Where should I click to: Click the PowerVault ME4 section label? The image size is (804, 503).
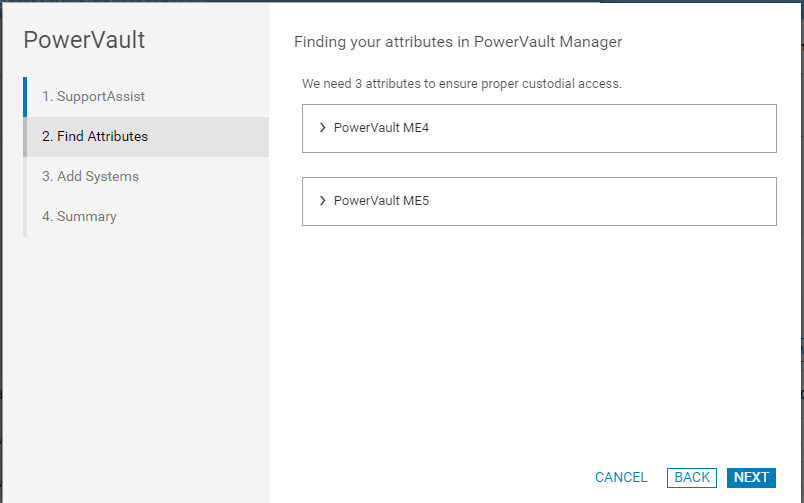point(381,128)
